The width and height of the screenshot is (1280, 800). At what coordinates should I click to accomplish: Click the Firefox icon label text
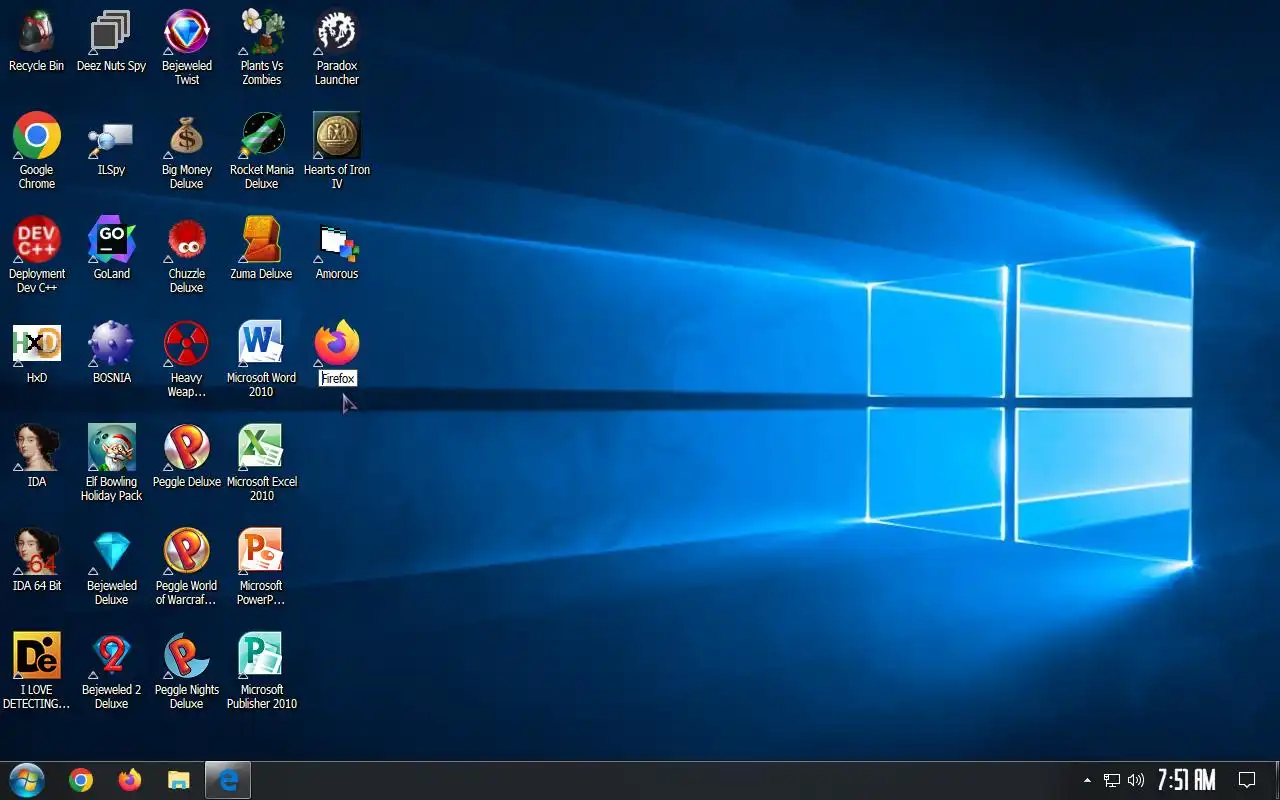[x=338, y=378]
